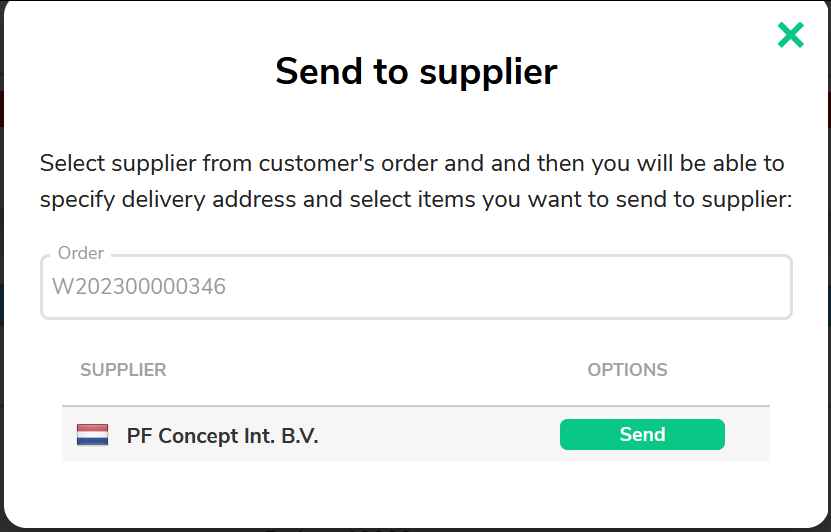831x532 pixels.
Task: Click the word supplier in the dialog title
Action: (488, 72)
